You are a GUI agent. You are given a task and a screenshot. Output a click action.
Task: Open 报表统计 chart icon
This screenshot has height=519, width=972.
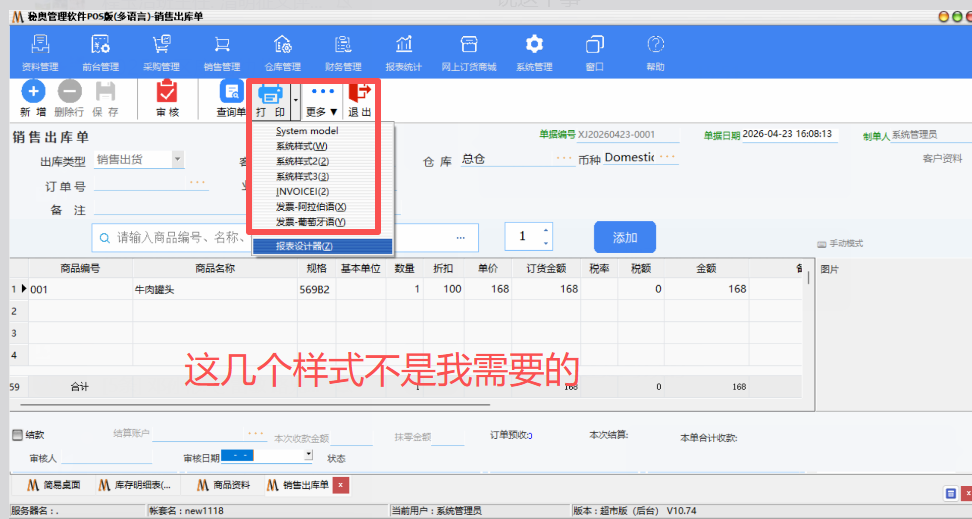pyautogui.click(x=404, y=45)
